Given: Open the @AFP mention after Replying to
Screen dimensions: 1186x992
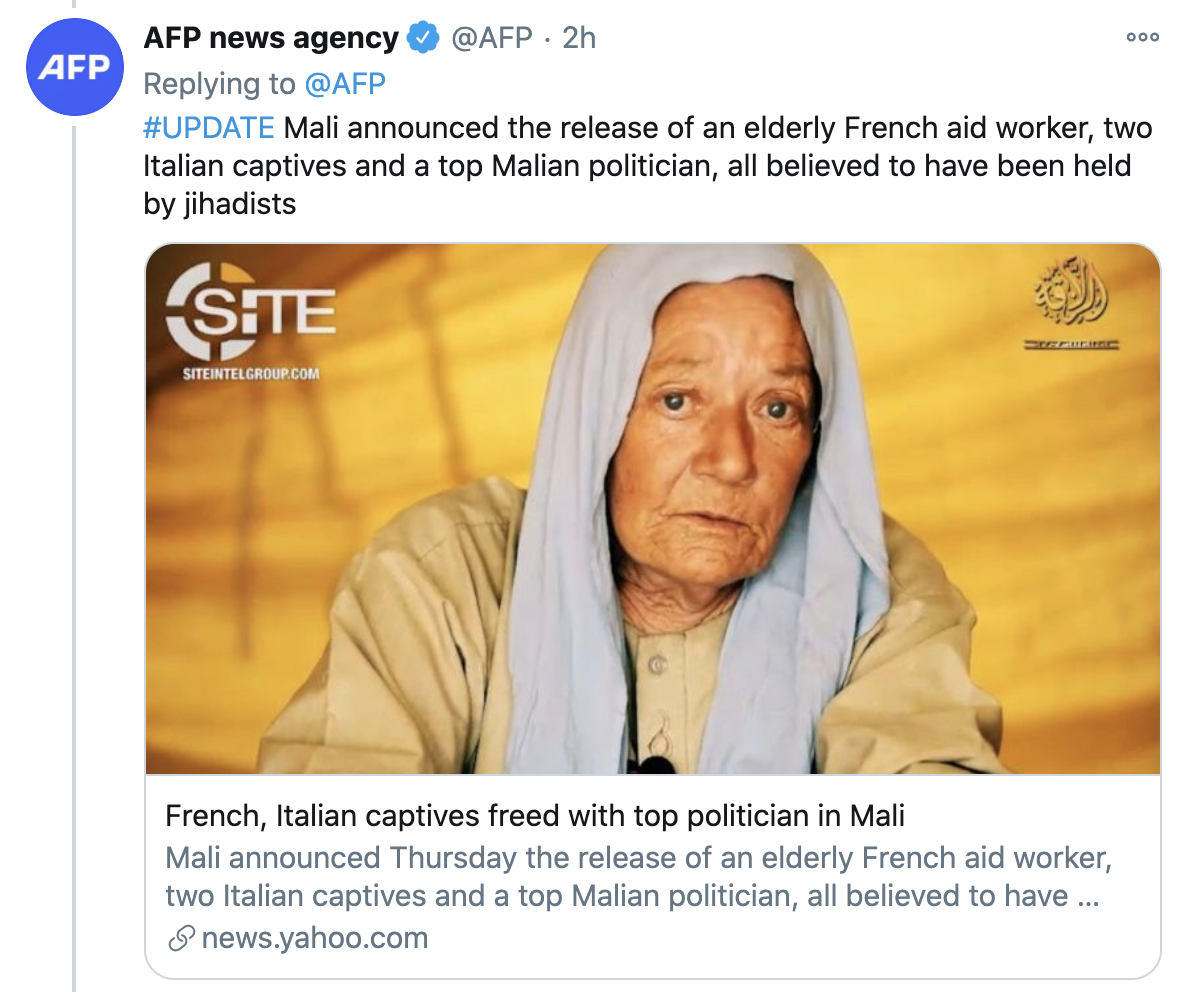Looking at the screenshot, I should [x=345, y=84].
